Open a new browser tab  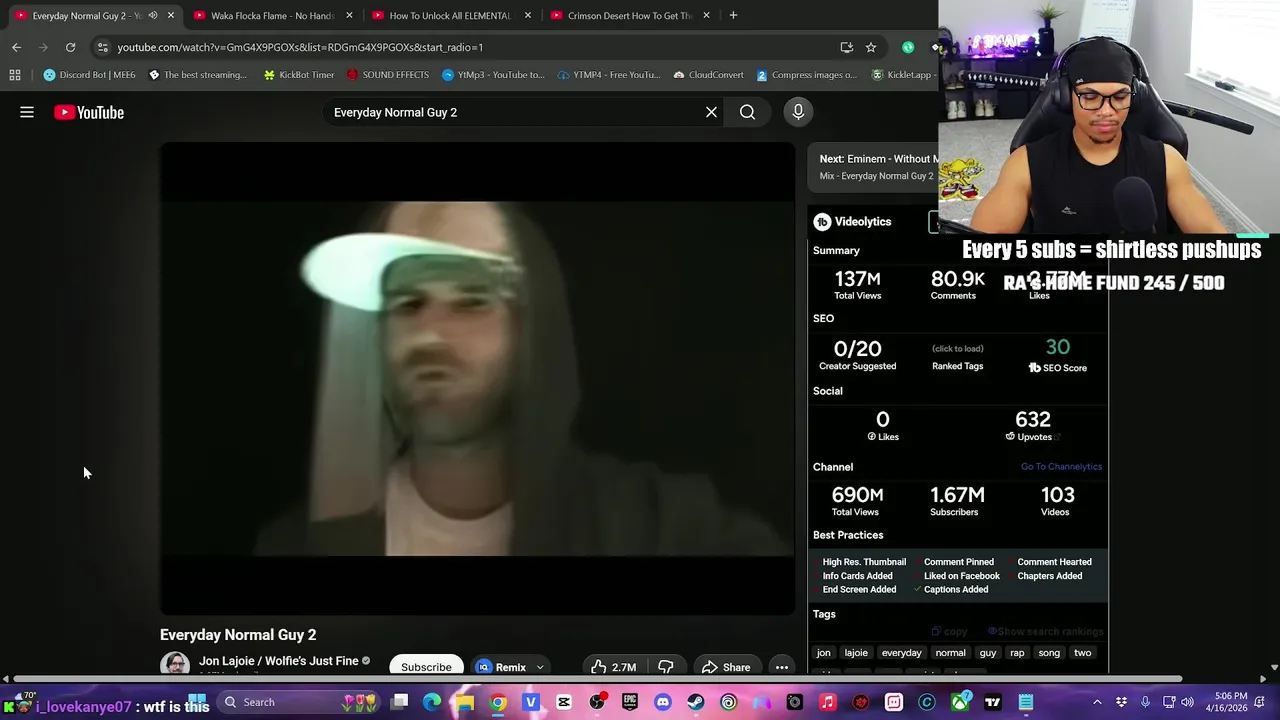tap(733, 15)
